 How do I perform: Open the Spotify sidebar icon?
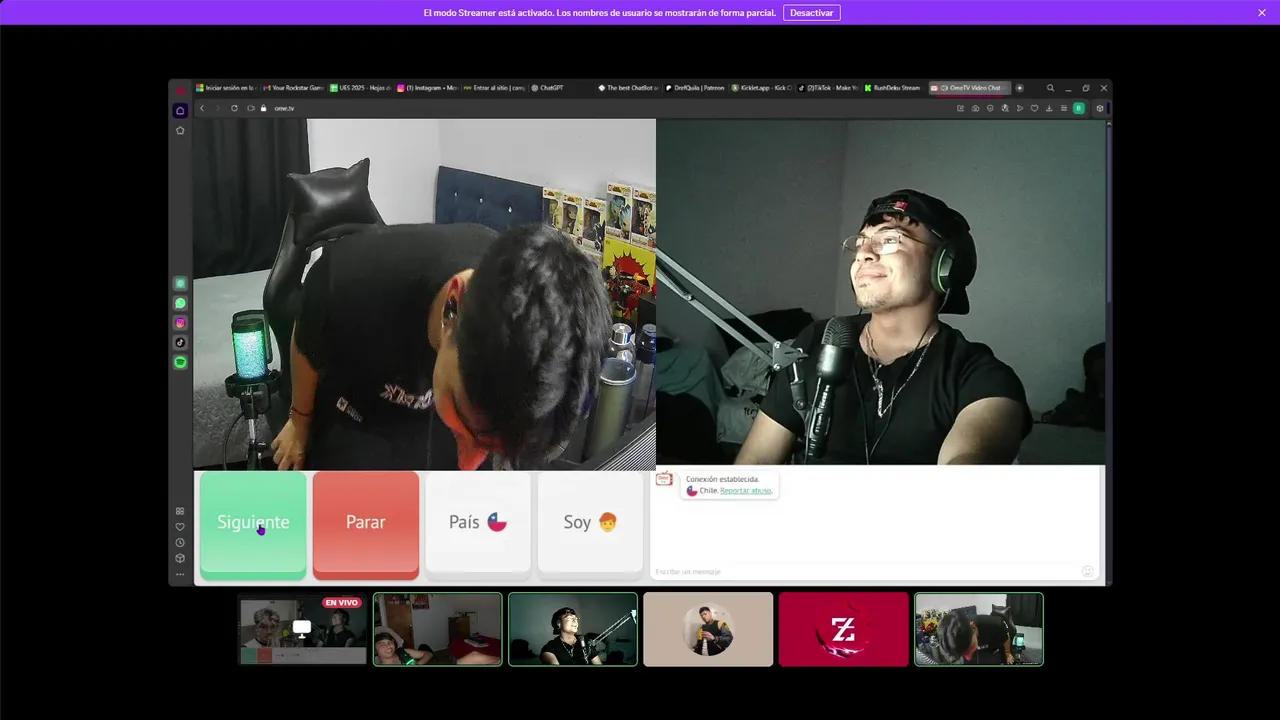pyautogui.click(x=180, y=362)
